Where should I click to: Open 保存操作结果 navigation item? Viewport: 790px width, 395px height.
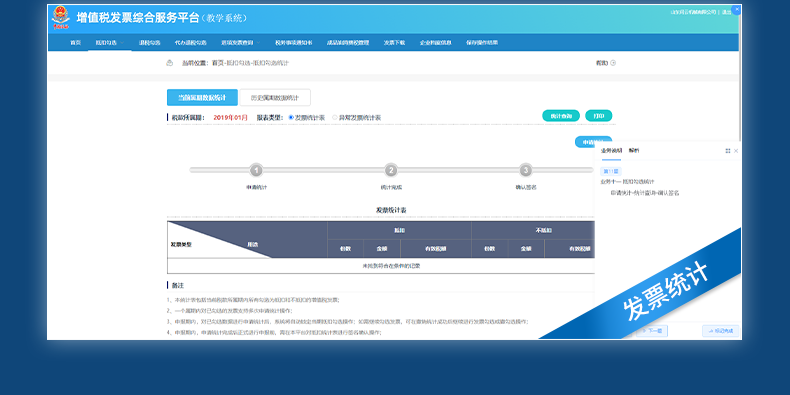[x=482, y=43]
